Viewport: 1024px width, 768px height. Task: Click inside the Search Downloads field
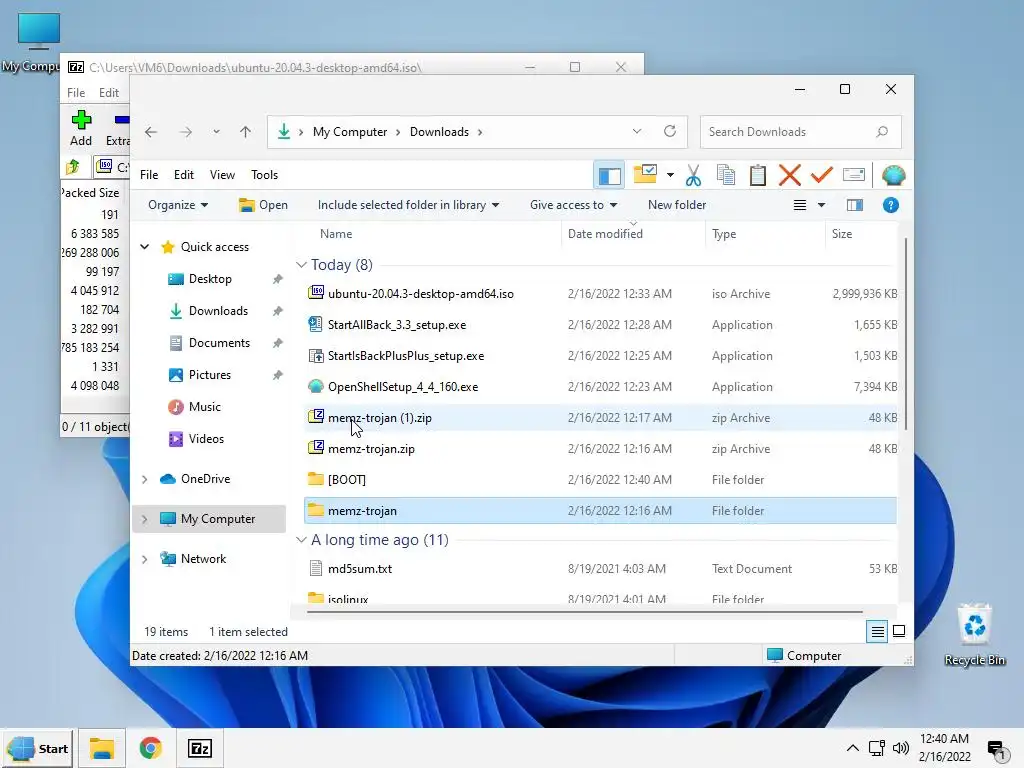click(801, 132)
